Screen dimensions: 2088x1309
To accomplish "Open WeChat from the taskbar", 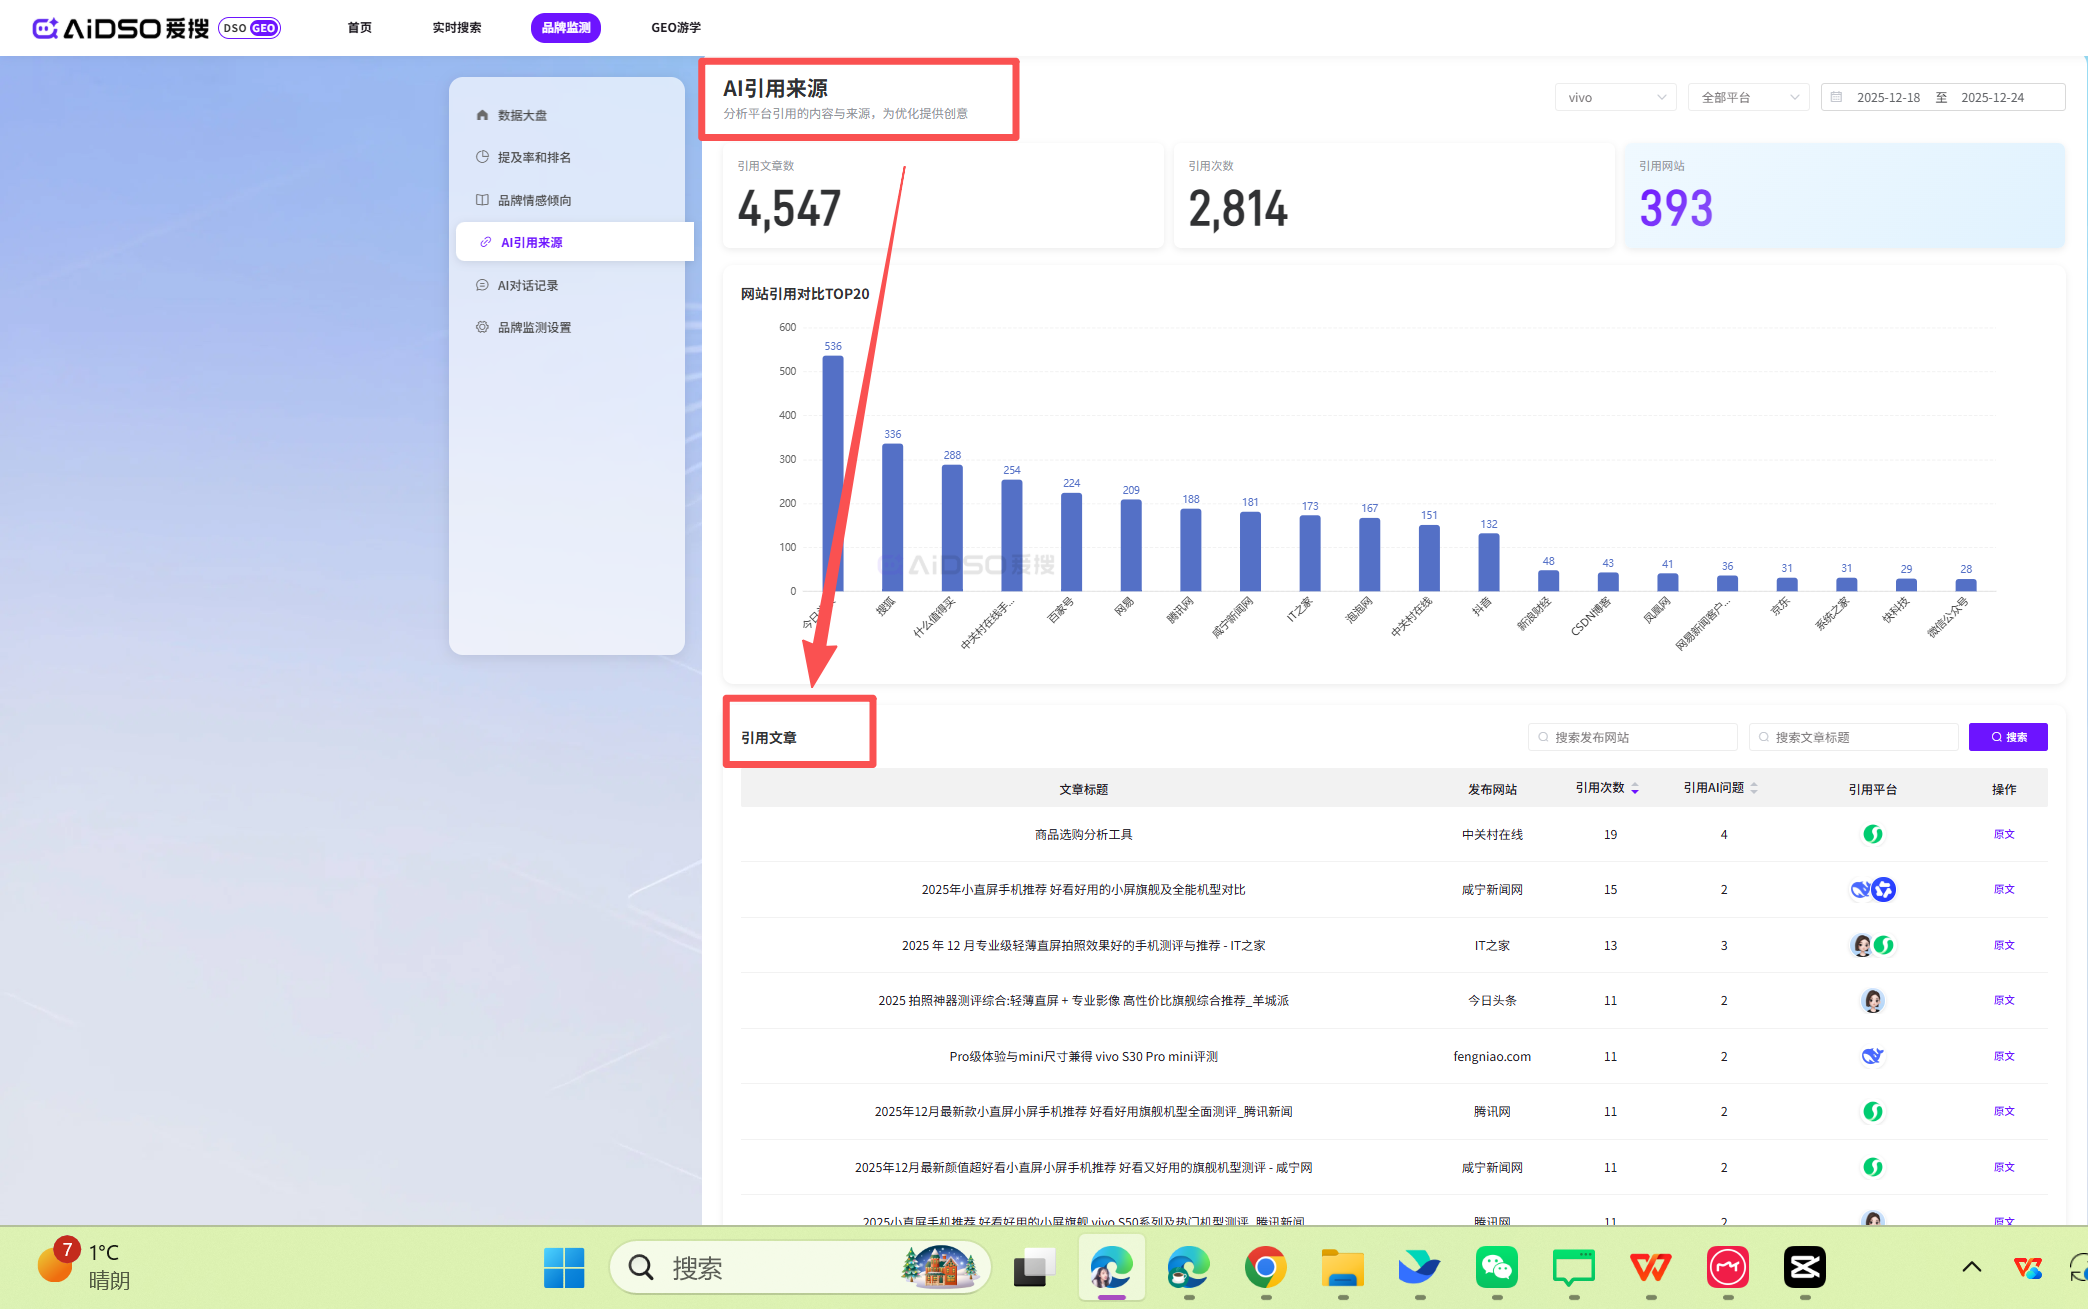I will click(1496, 1268).
